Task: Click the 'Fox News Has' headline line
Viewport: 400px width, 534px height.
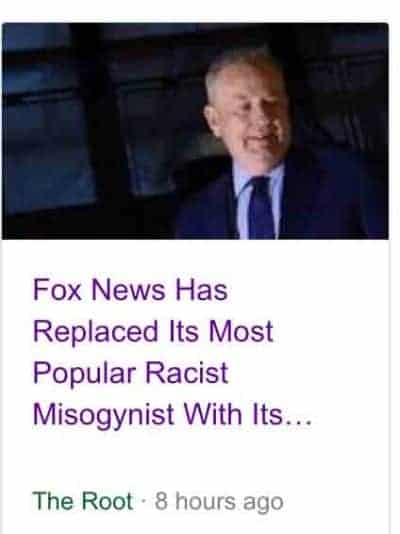Action: click(130, 290)
